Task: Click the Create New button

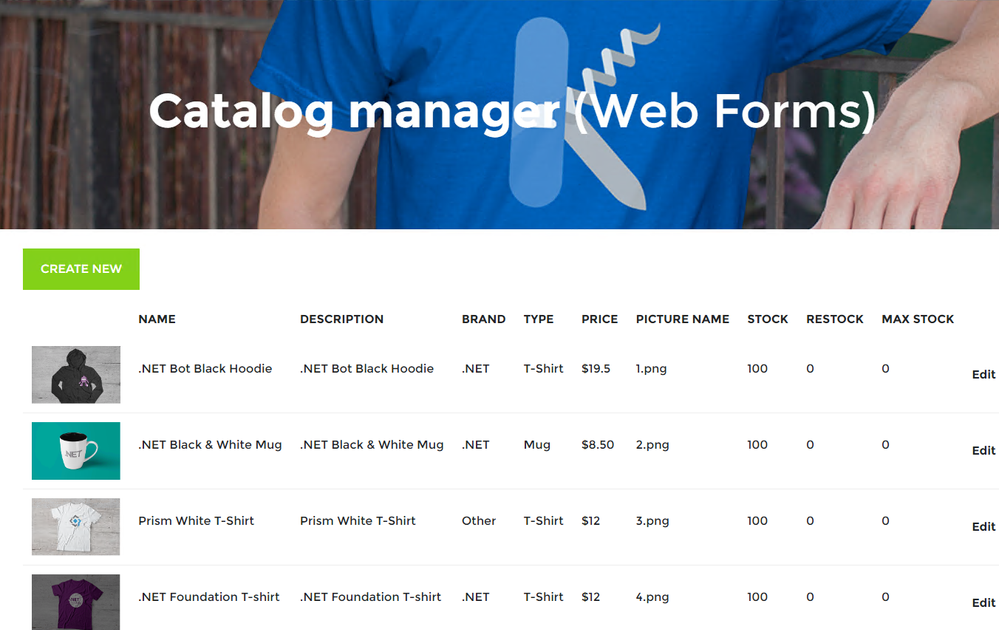Action: tap(81, 269)
